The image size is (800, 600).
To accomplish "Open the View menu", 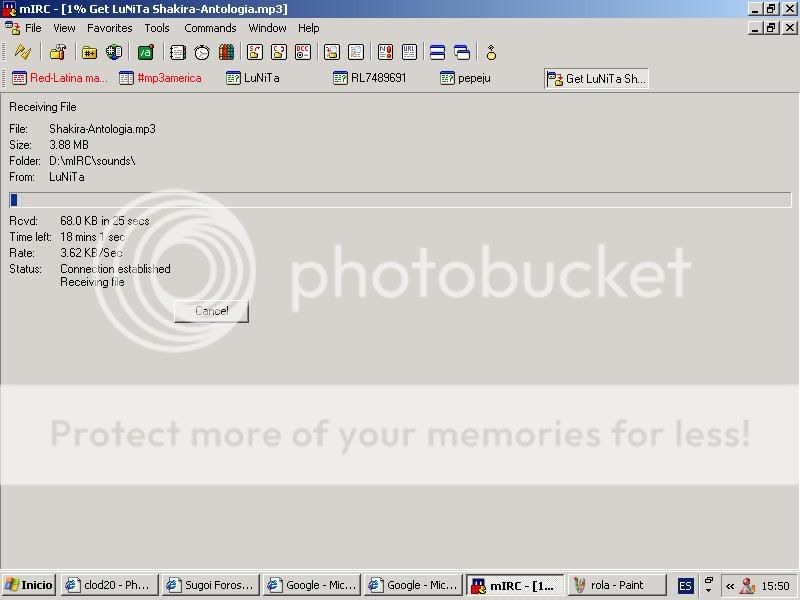I will pos(64,28).
